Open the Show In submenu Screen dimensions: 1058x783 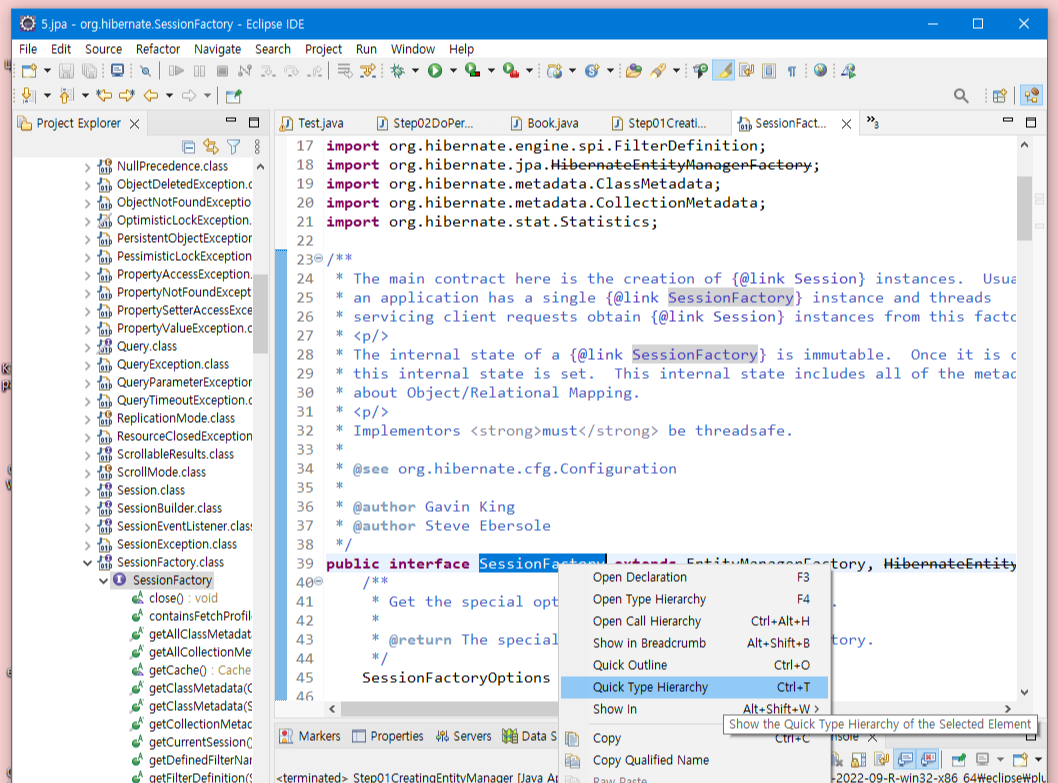(x=694, y=709)
